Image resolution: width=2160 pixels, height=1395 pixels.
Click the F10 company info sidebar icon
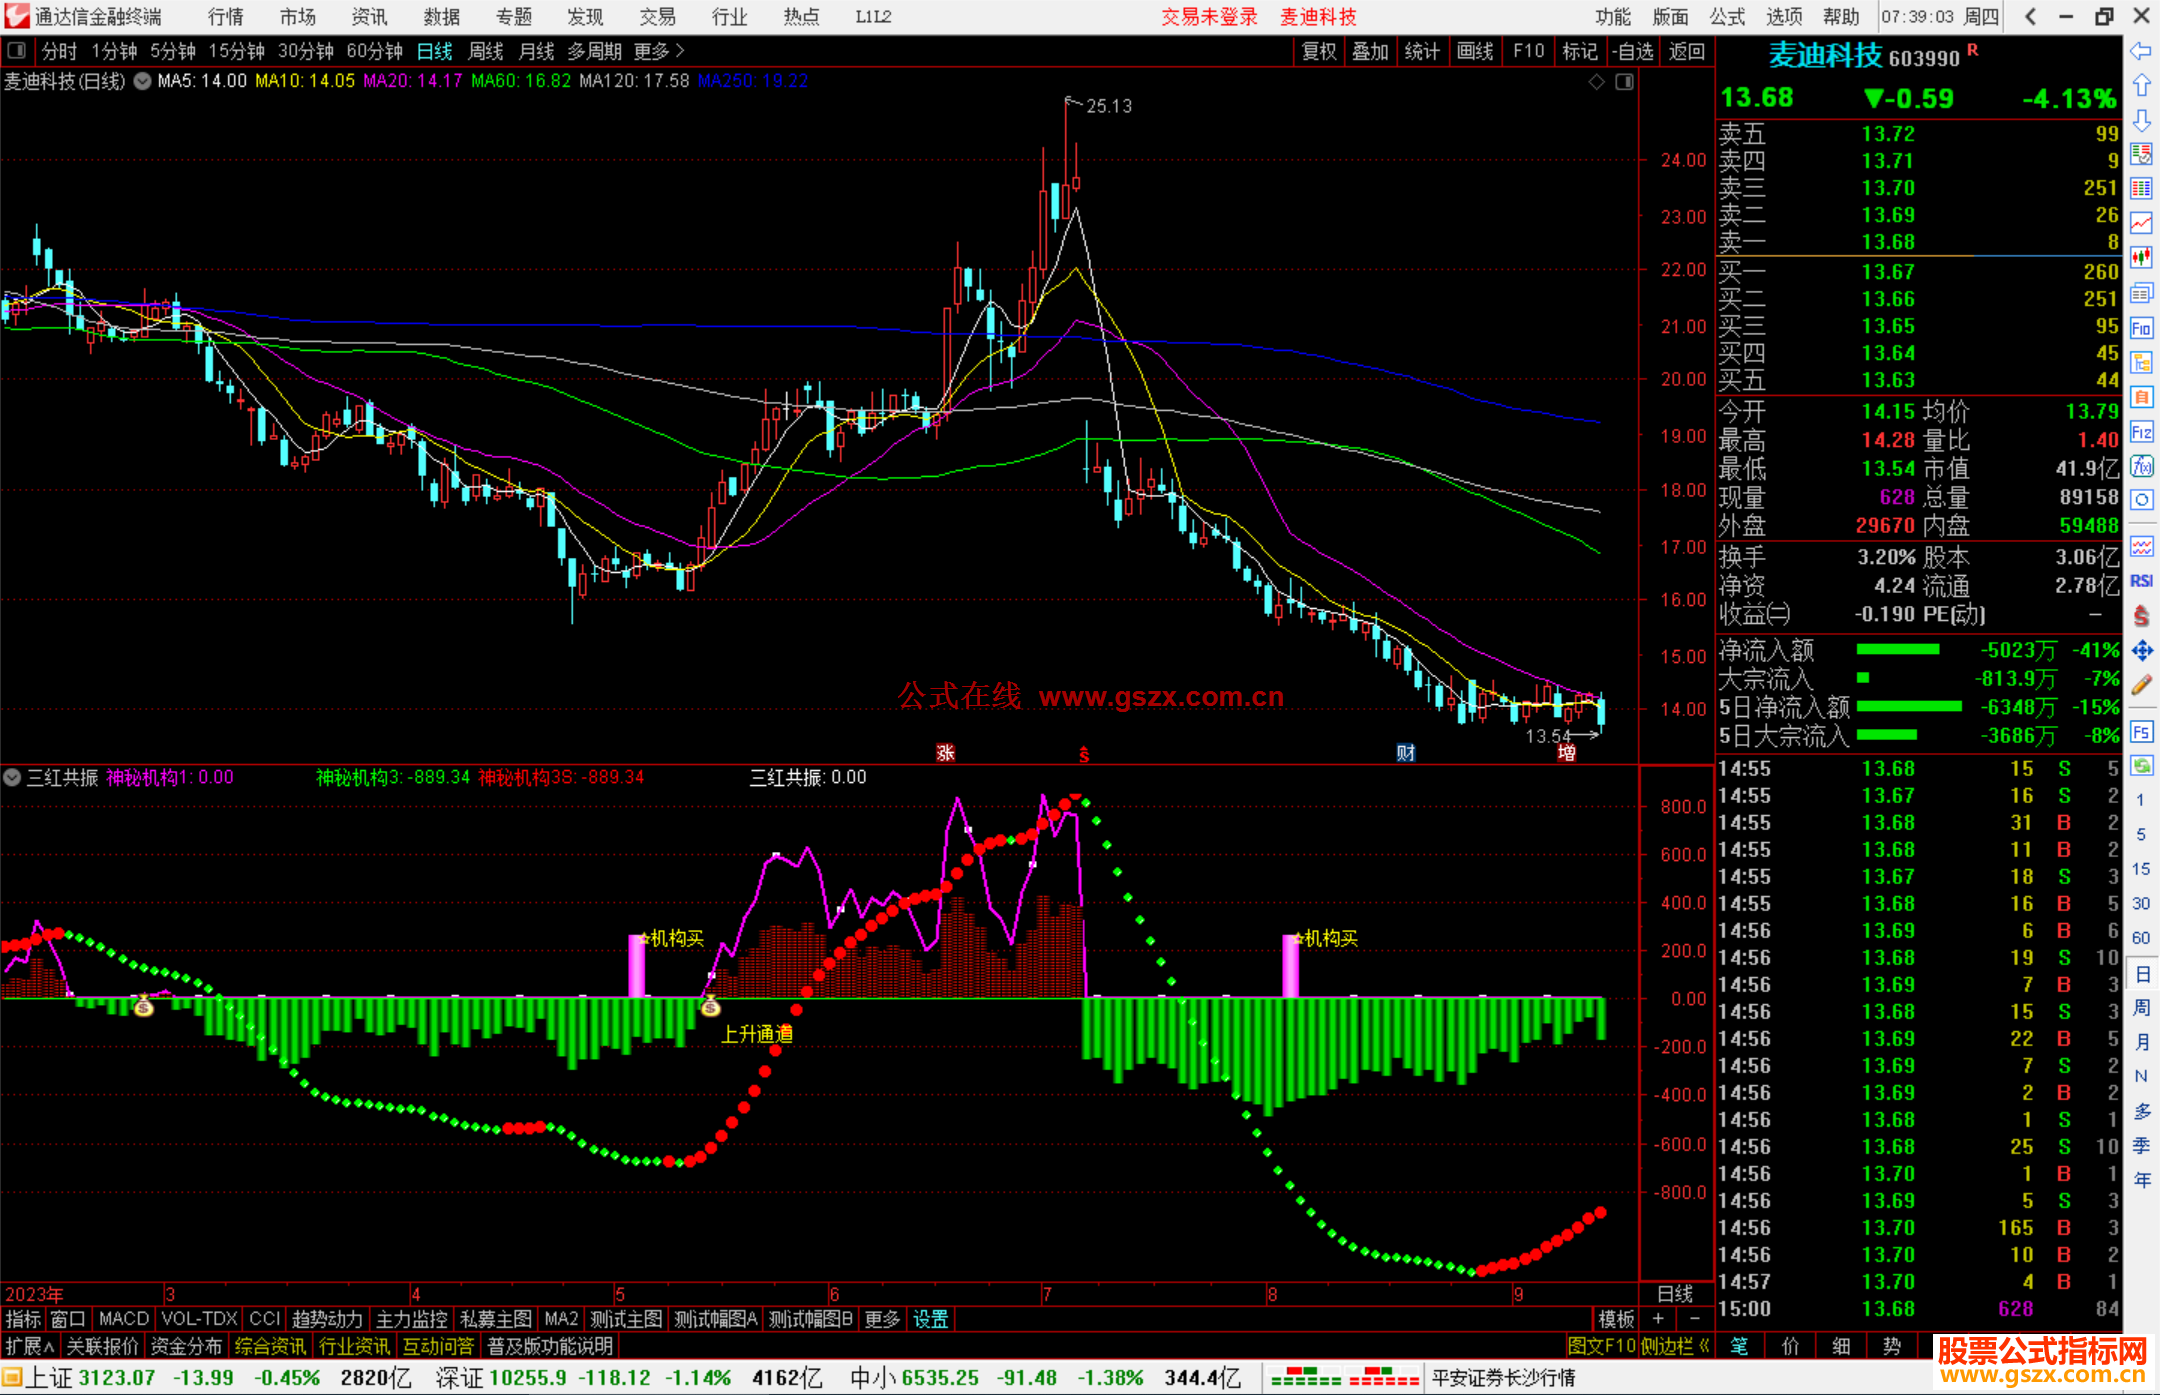(2141, 329)
